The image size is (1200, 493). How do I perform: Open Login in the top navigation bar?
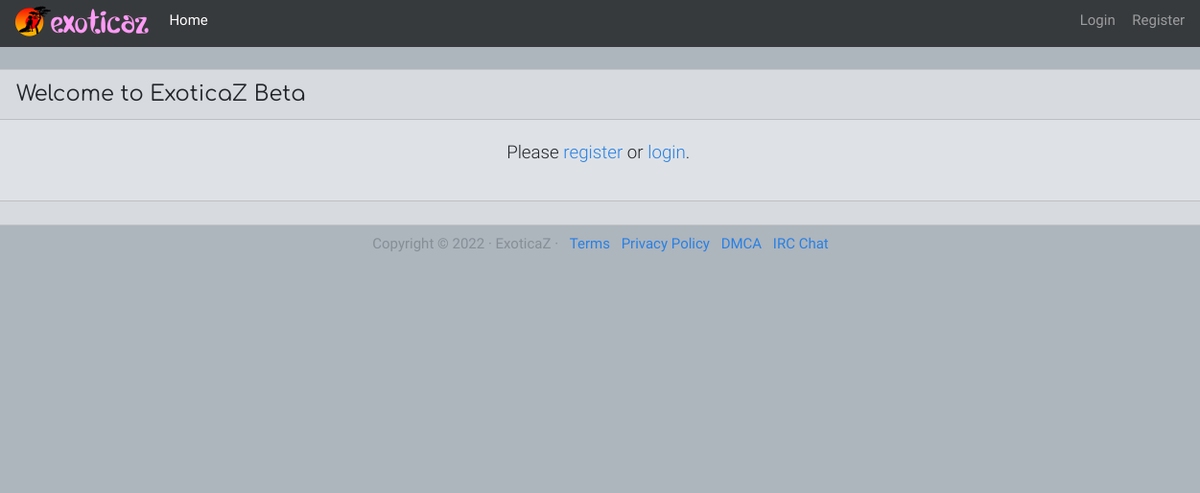pyautogui.click(x=1097, y=20)
